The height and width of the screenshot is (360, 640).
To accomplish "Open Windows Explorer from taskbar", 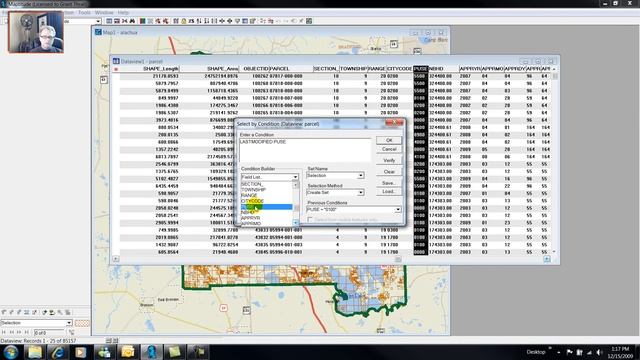I will click(35, 352).
